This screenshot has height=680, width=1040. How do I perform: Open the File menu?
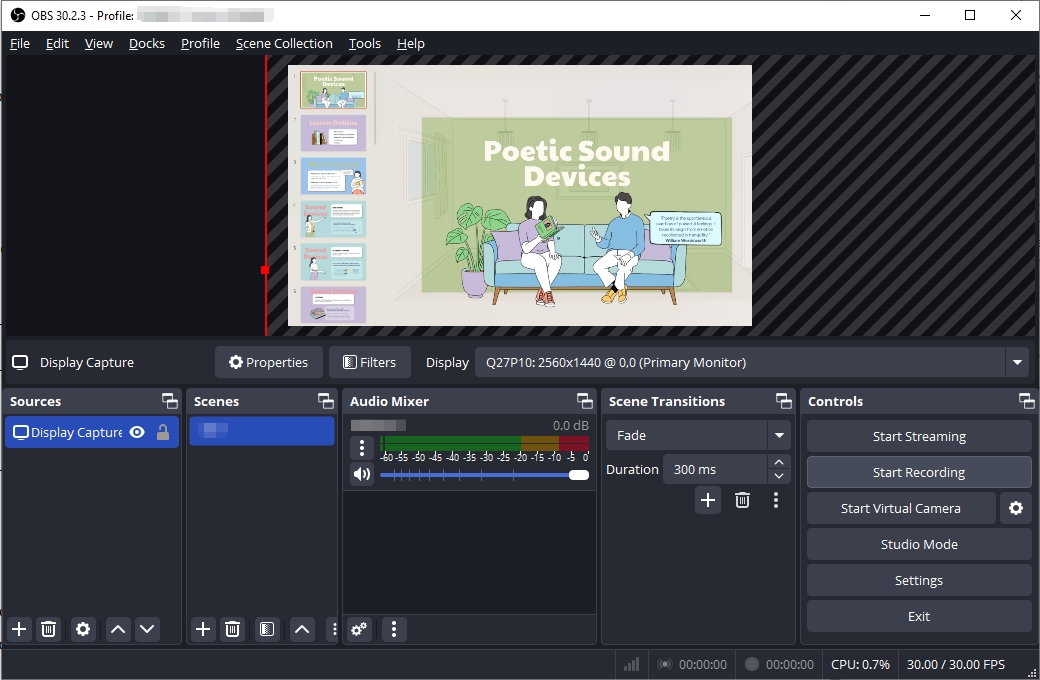pyautogui.click(x=20, y=43)
